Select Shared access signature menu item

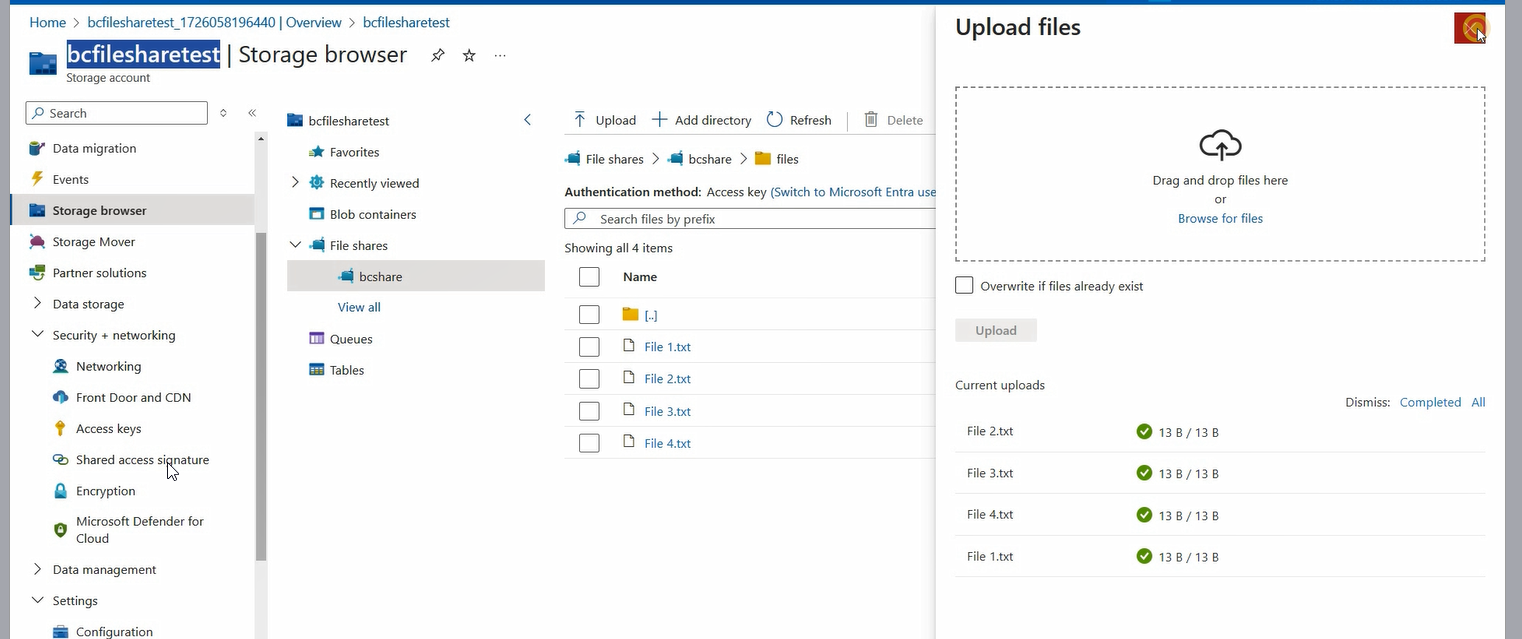pos(142,460)
